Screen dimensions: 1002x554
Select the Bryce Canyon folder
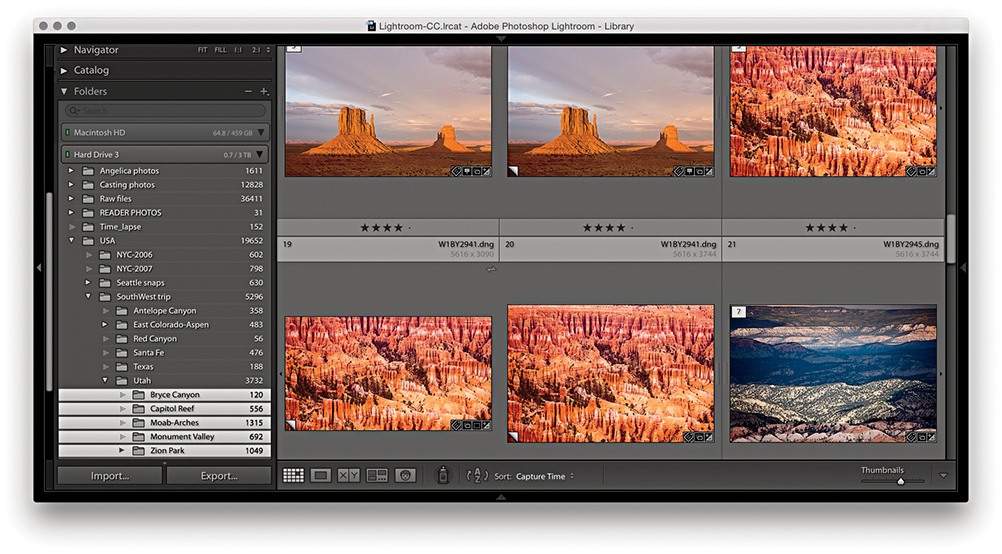point(175,395)
